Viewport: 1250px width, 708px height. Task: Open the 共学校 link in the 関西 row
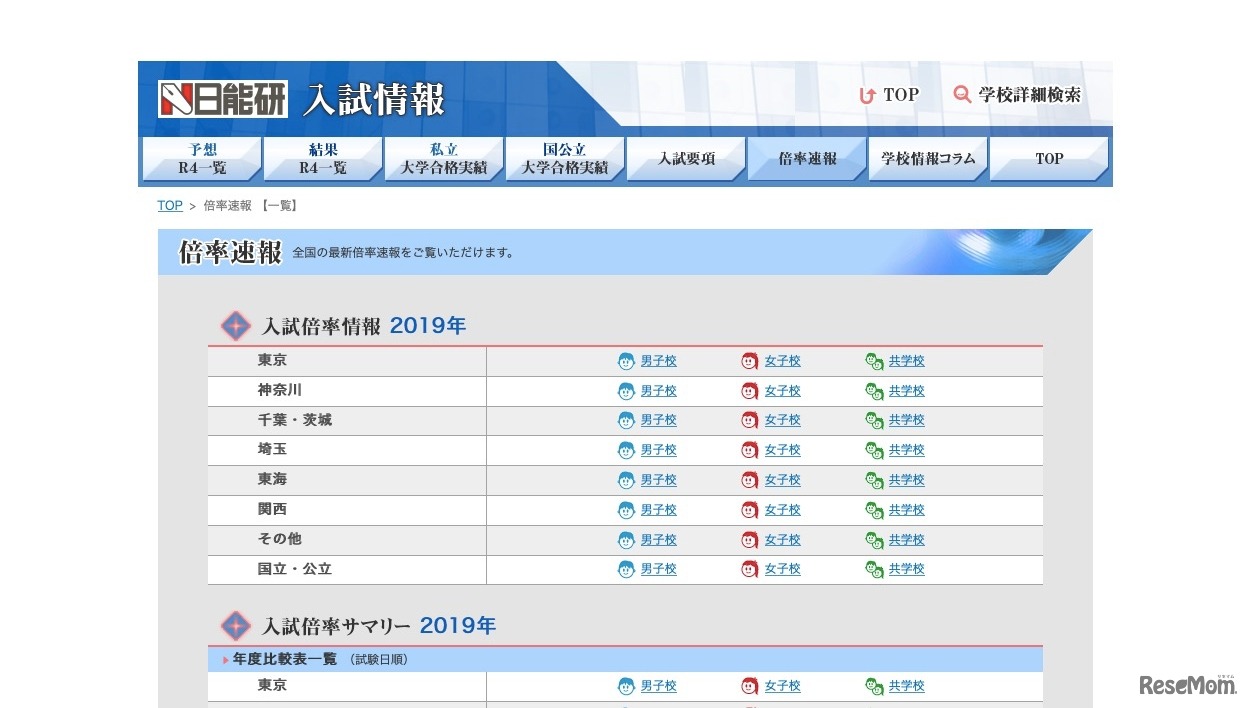click(x=906, y=510)
